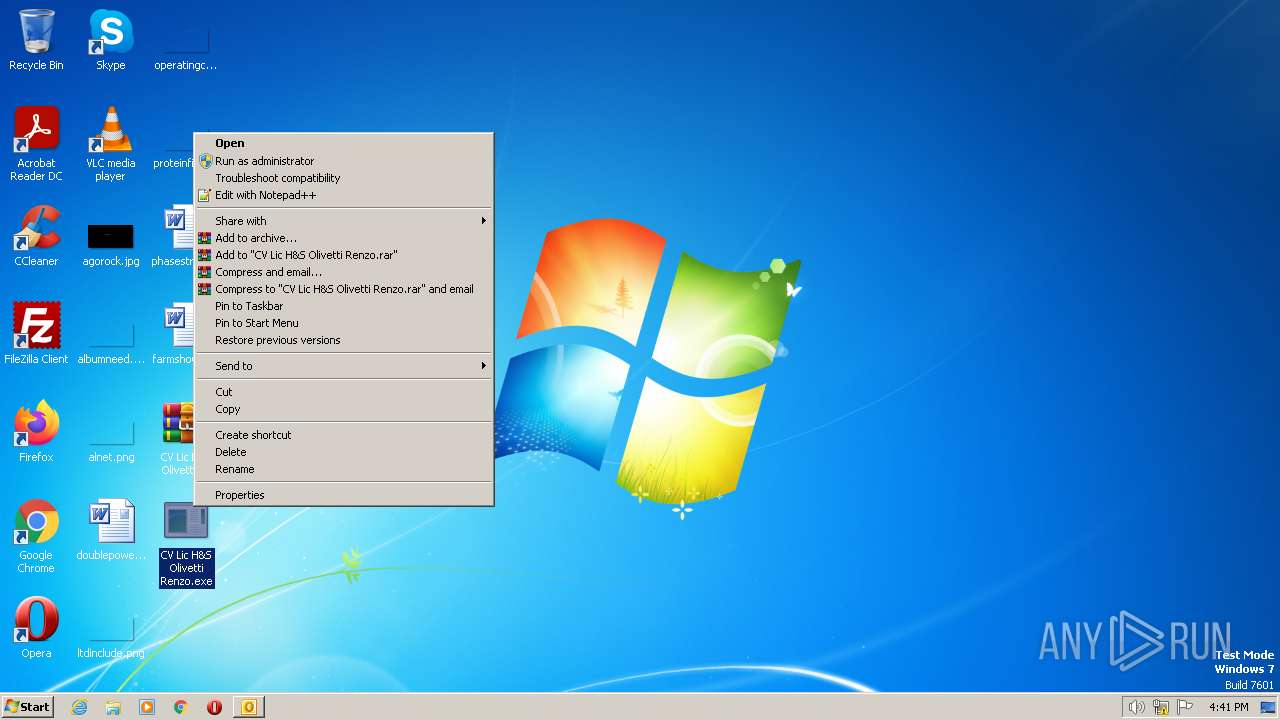Select the FileZilla Client shortcut

tap(36, 334)
